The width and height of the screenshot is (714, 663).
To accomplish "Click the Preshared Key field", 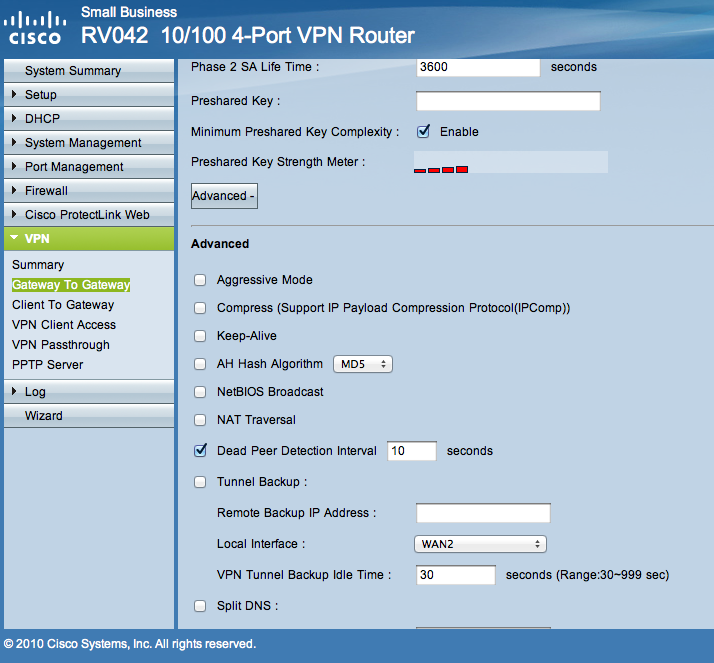I will 508,101.
